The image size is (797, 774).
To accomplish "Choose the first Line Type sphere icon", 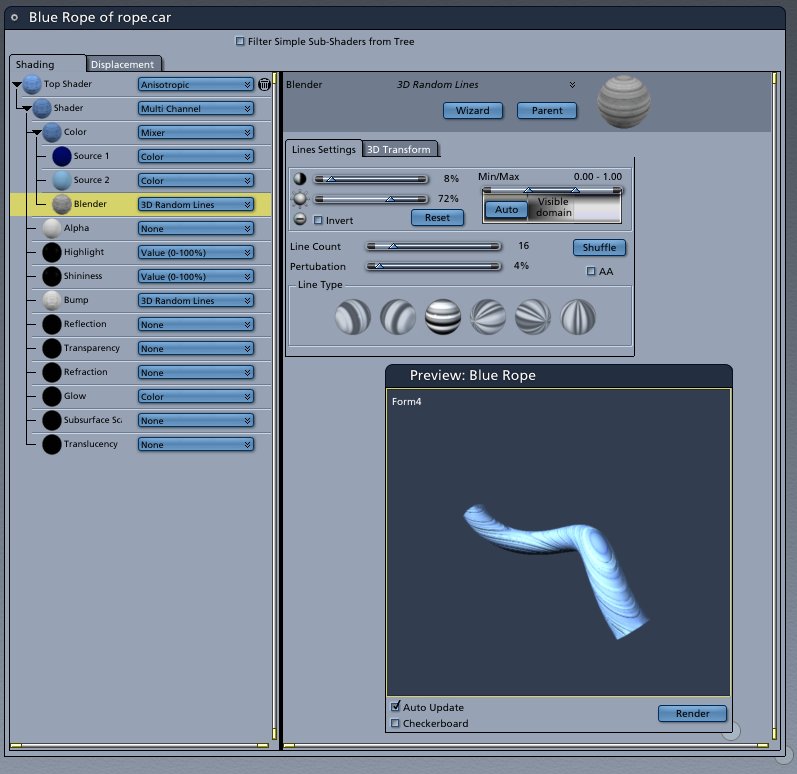I will click(x=351, y=317).
